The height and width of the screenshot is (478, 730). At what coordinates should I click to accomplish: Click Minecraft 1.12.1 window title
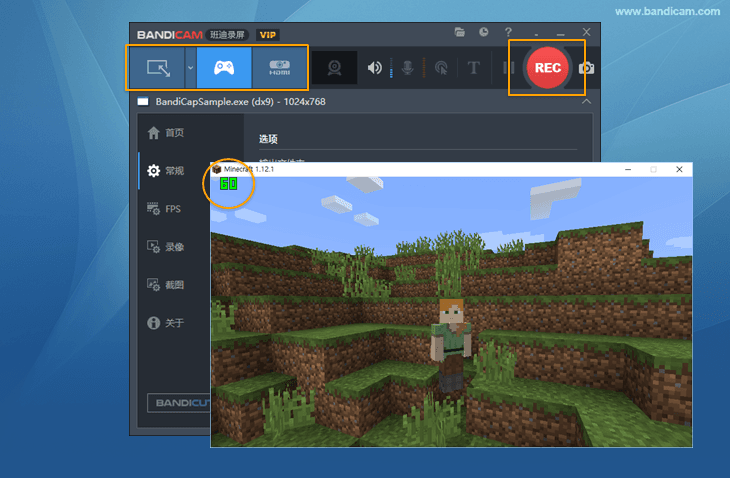point(249,169)
